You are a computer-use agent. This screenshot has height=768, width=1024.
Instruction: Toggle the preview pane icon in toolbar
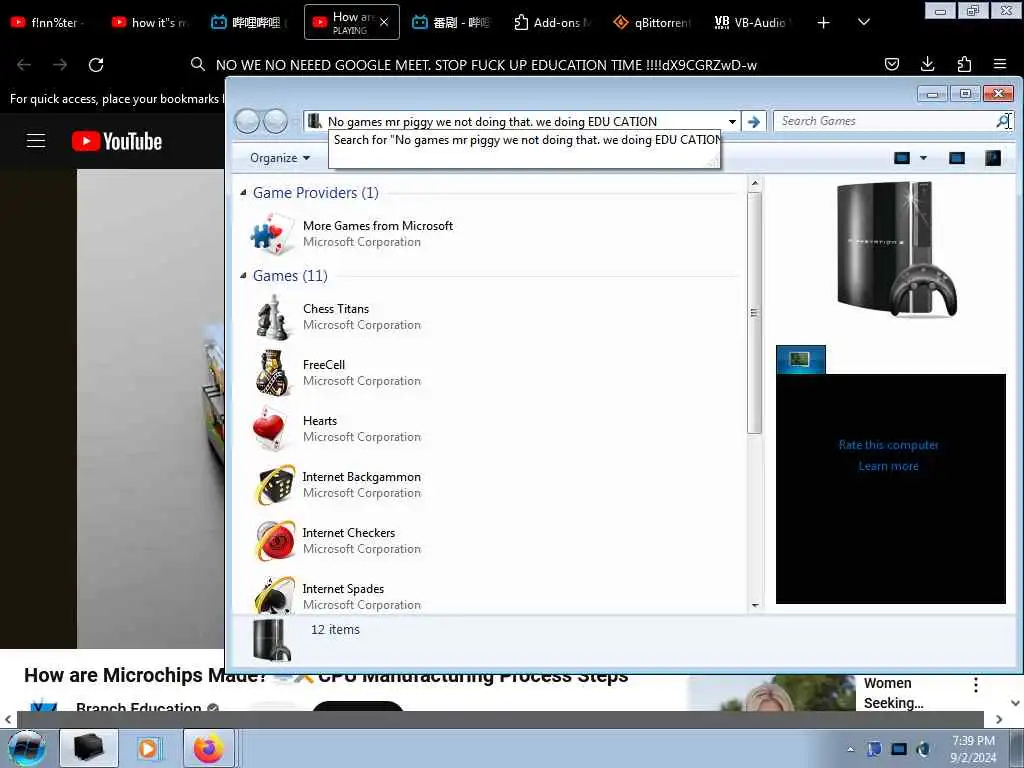tap(957, 158)
